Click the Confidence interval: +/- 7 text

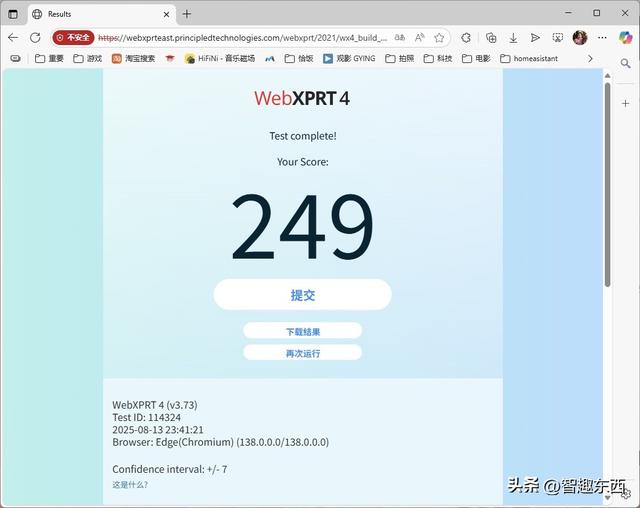(170, 469)
